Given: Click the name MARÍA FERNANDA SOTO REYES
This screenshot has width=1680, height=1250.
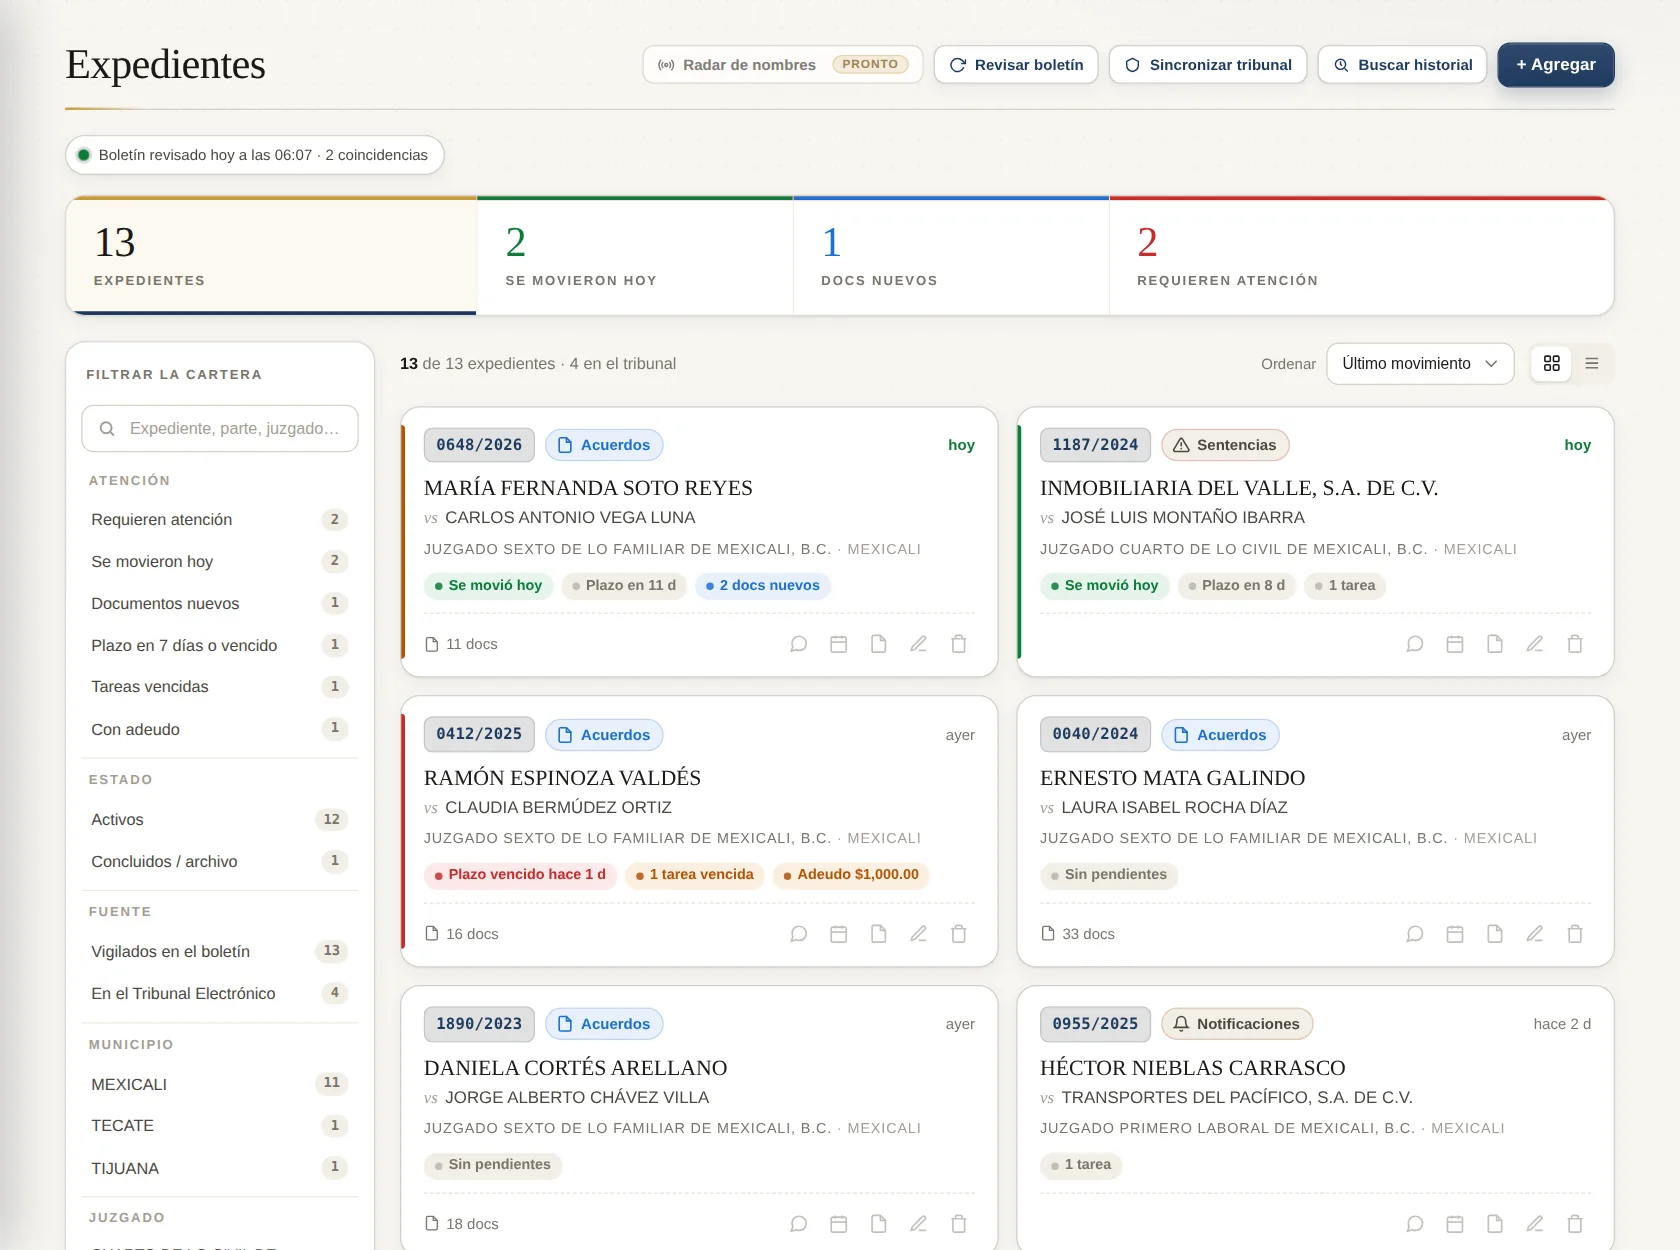Looking at the screenshot, I should [588, 488].
